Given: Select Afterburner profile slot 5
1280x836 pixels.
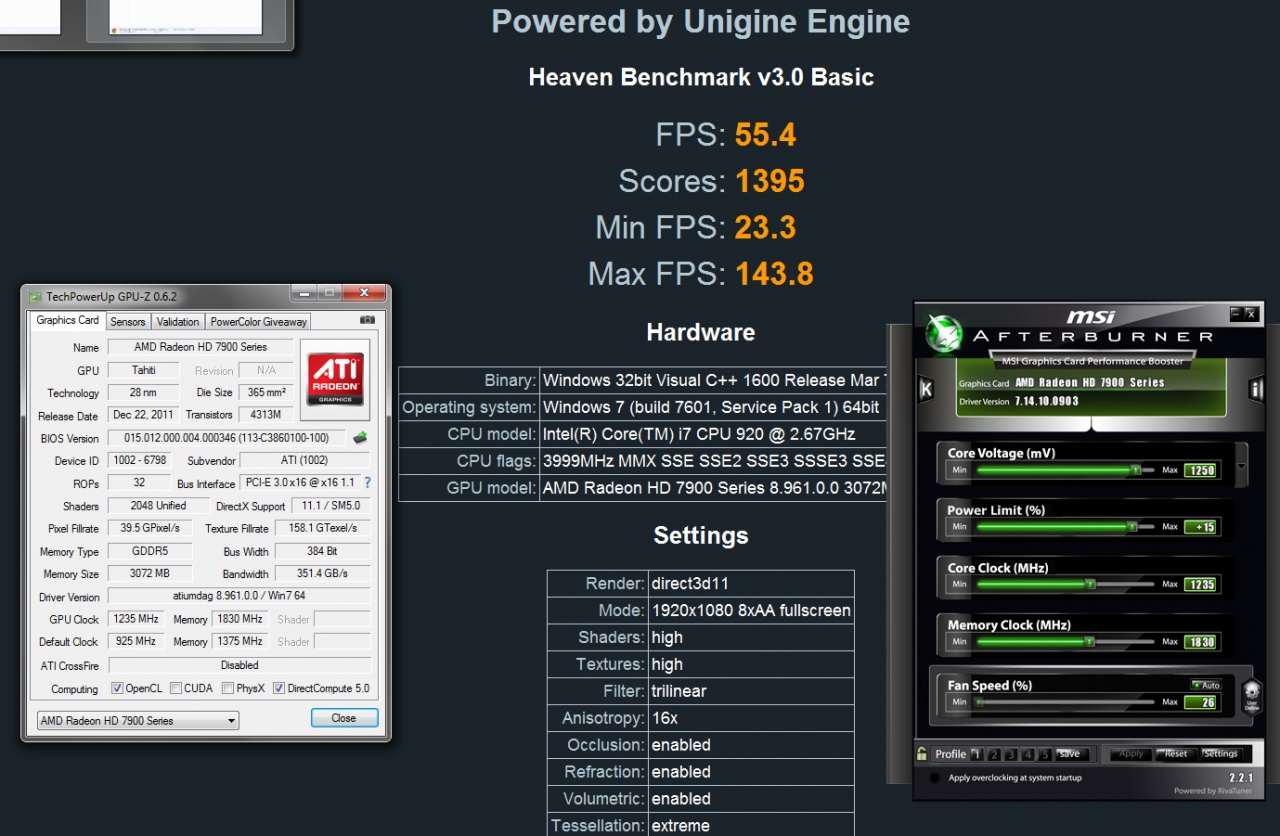Looking at the screenshot, I should coord(1045,754).
